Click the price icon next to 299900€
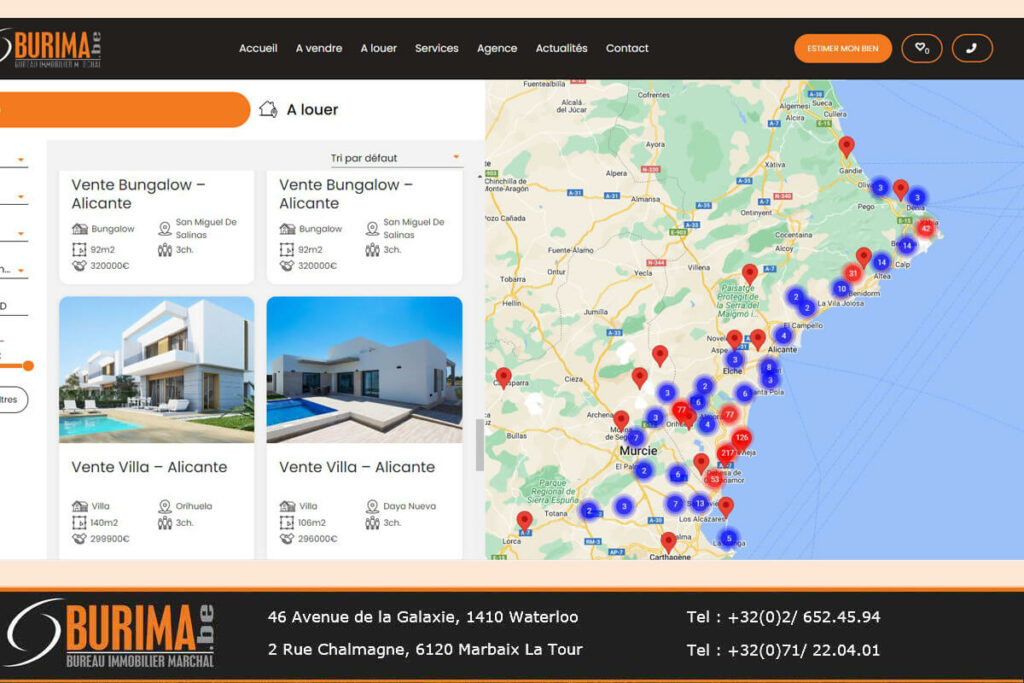 [79, 539]
